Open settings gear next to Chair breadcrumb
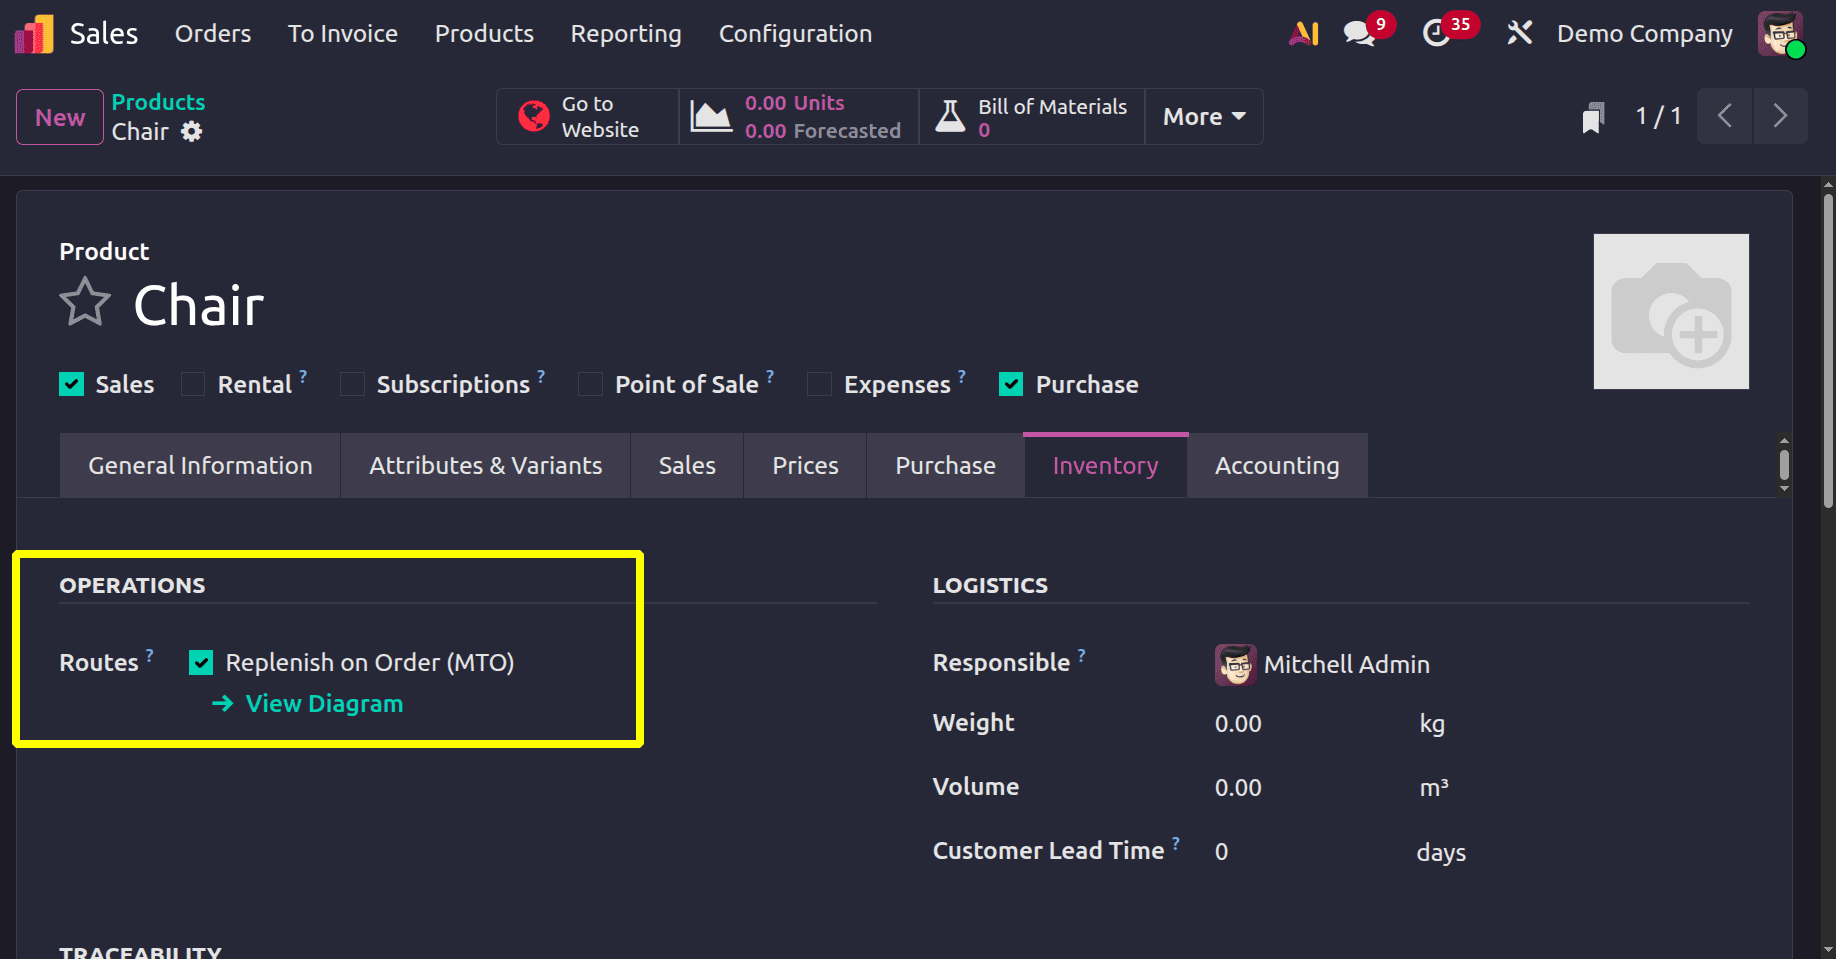Screen dimensions: 1836x959 (x=193, y=131)
